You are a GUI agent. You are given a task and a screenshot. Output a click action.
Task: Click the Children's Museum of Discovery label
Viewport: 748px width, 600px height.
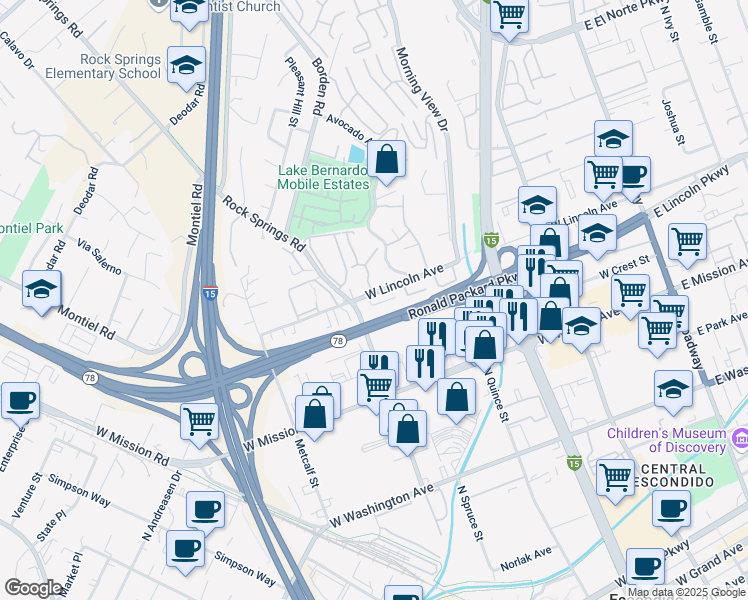pos(666,440)
